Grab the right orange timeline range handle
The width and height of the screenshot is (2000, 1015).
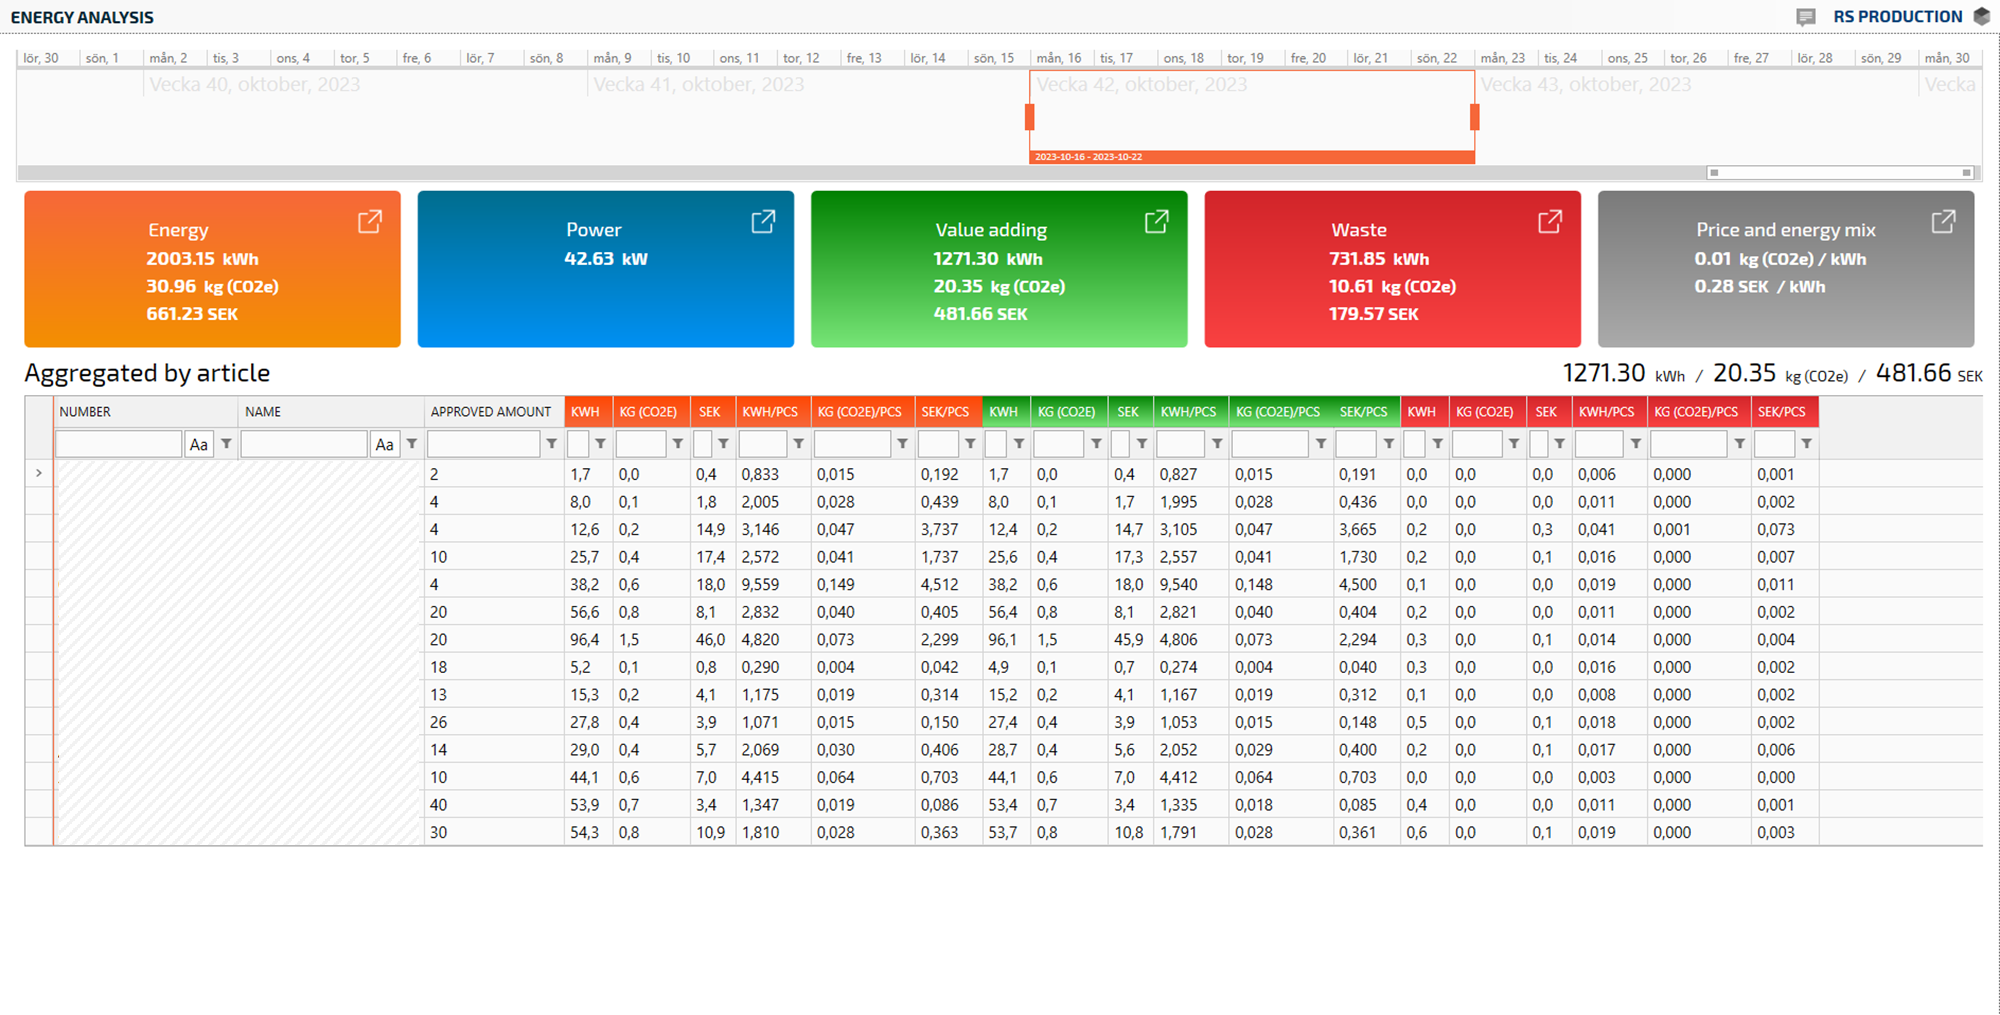click(x=1474, y=117)
